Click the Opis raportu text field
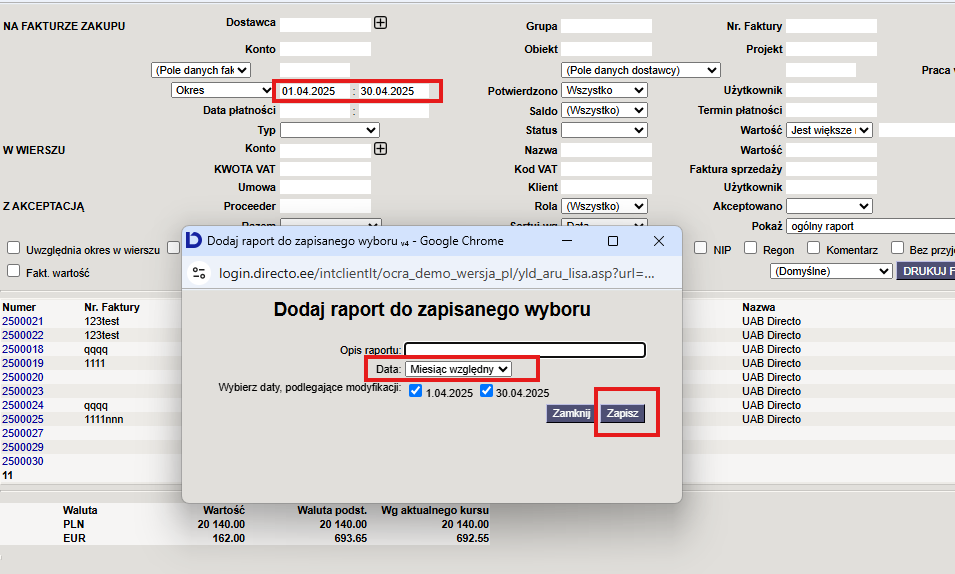Image resolution: width=955 pixels, height=574 pixels. point(525,350)
